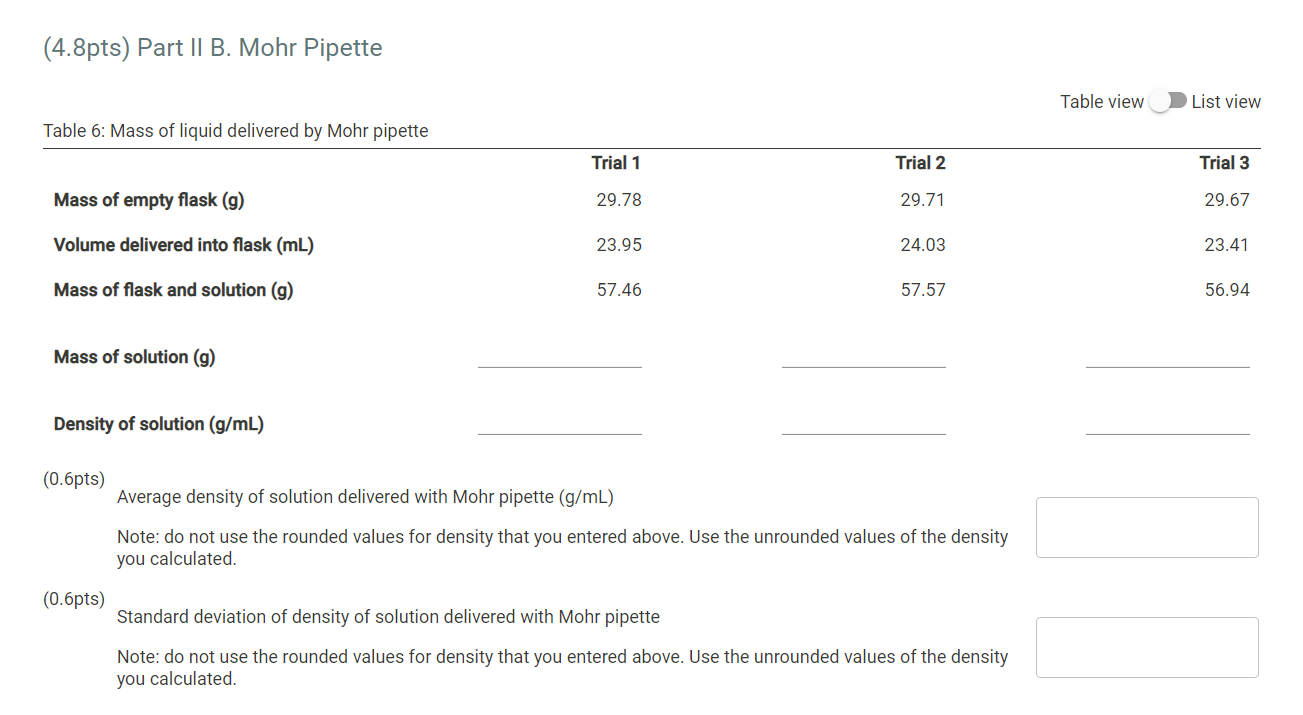
Task: Click the Standard deviation answer box
Action: point(1146,647)
